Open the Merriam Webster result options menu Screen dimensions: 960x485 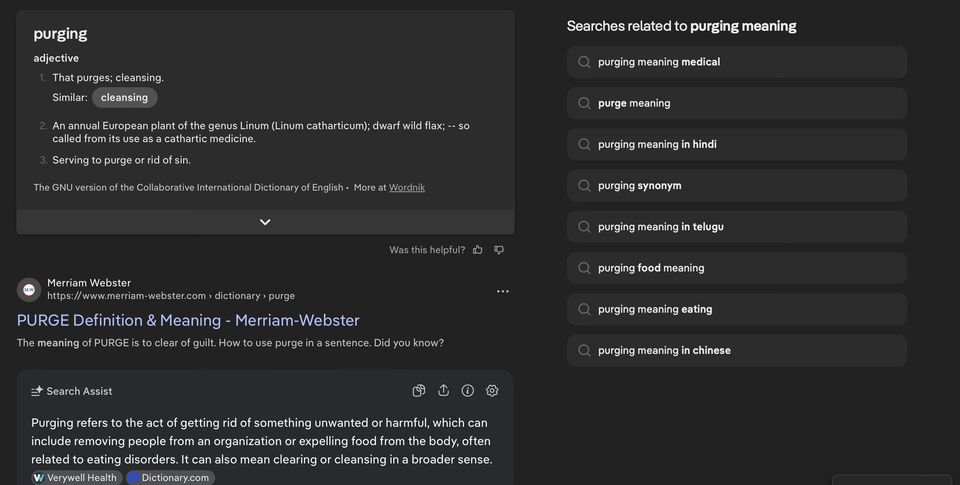pyautogui.click(x=503, y=291)
